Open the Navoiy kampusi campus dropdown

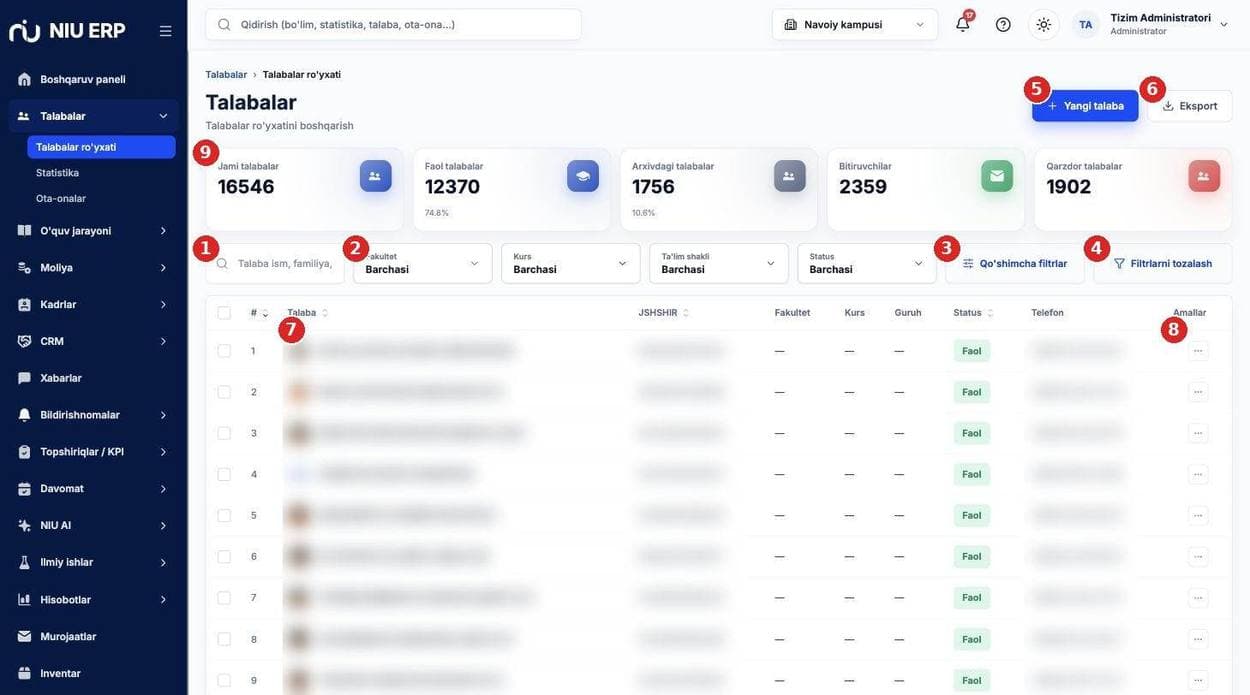[855, 24]
